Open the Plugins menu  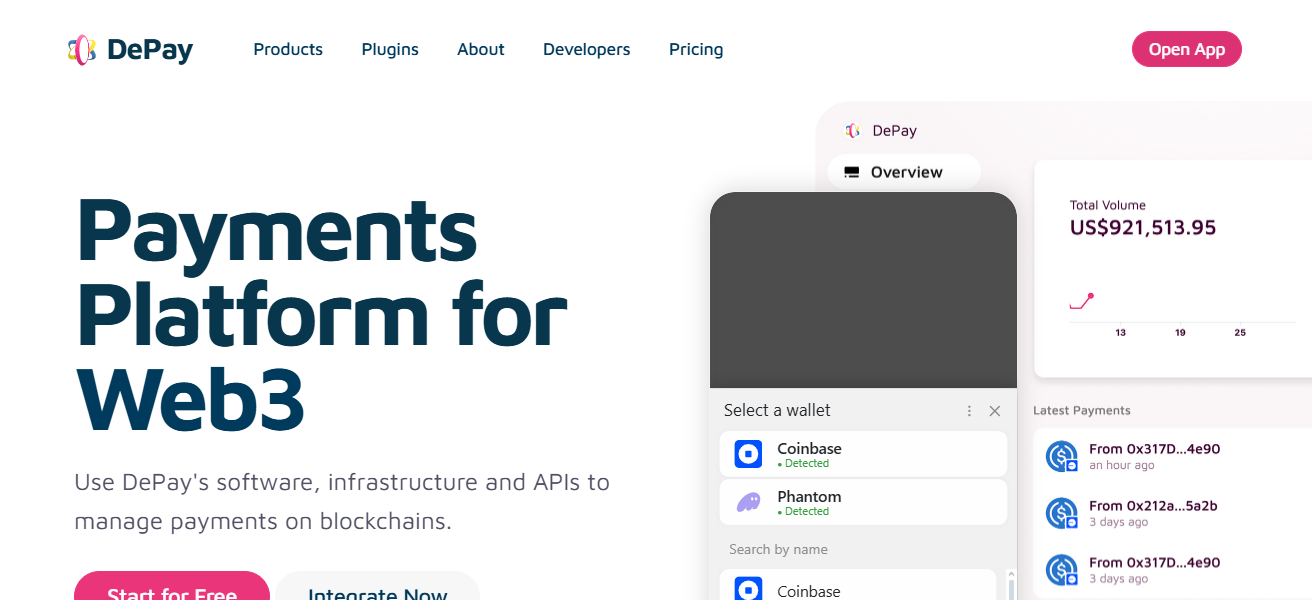click(x=390, y=49)
